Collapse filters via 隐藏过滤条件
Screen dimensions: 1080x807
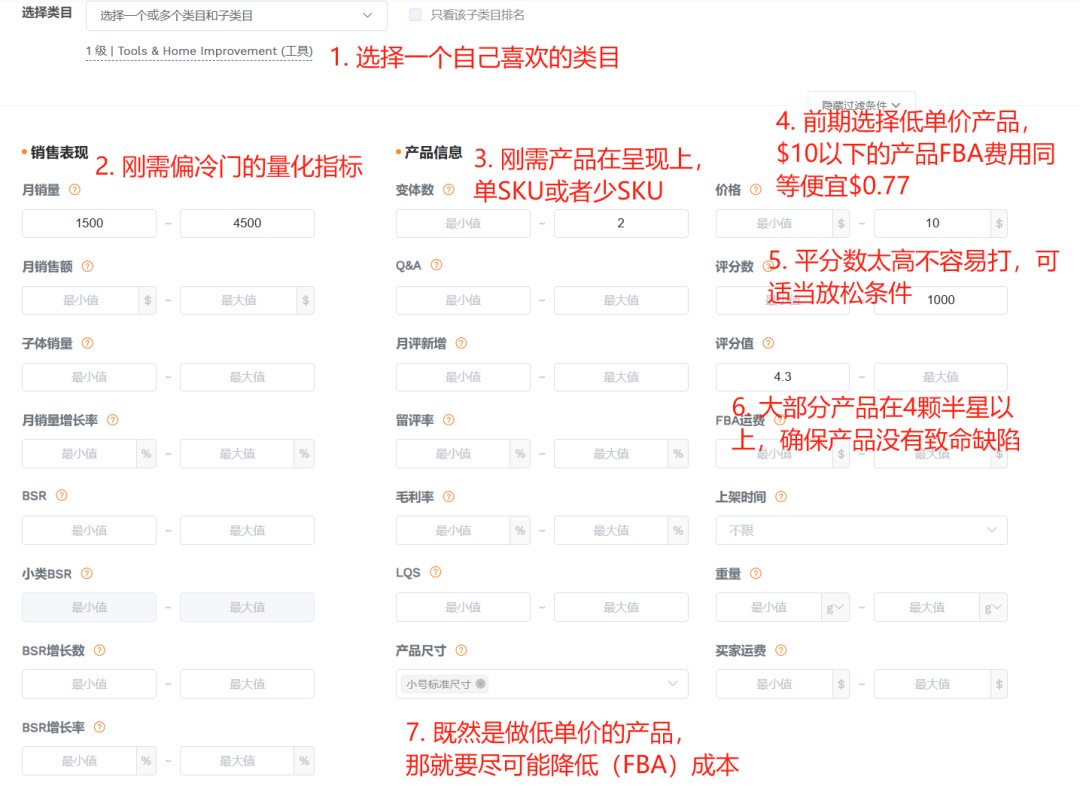[x=862, y=103]
